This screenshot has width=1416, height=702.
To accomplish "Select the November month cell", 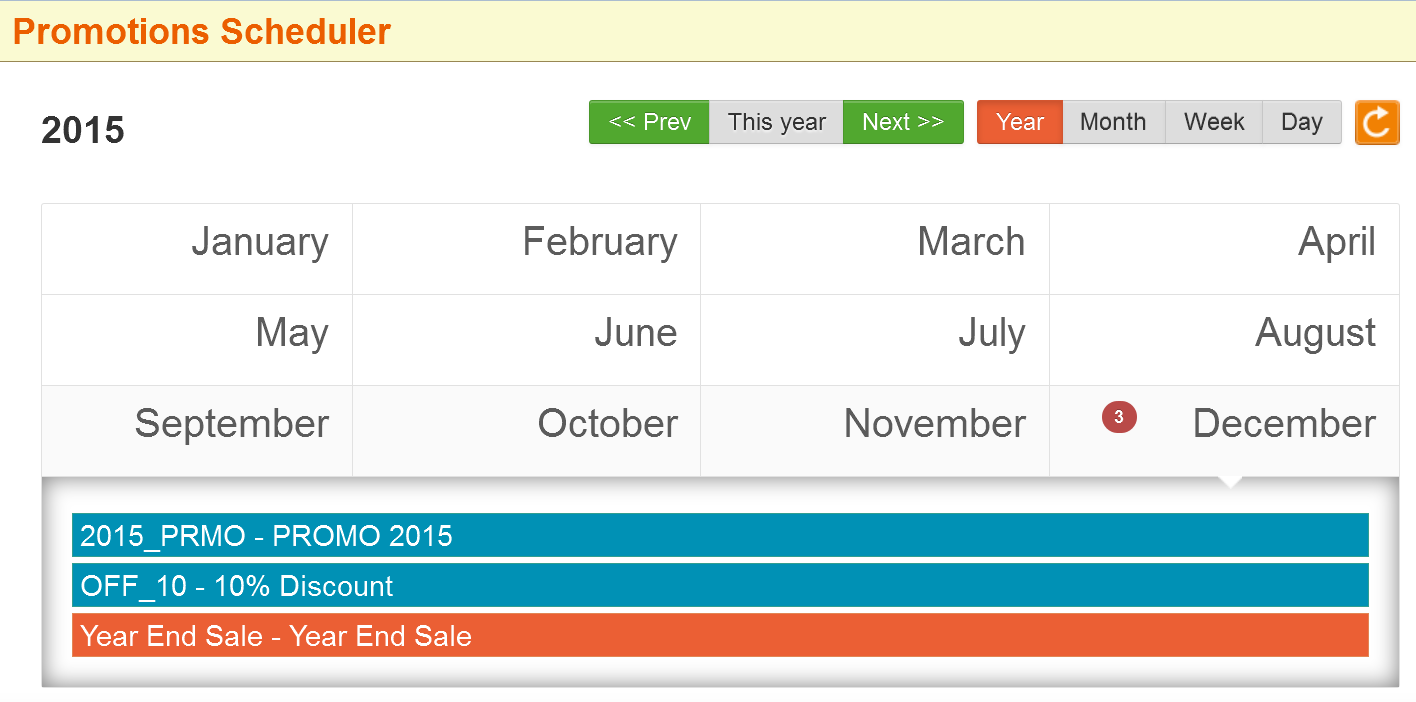I will [x=875, y=431].
